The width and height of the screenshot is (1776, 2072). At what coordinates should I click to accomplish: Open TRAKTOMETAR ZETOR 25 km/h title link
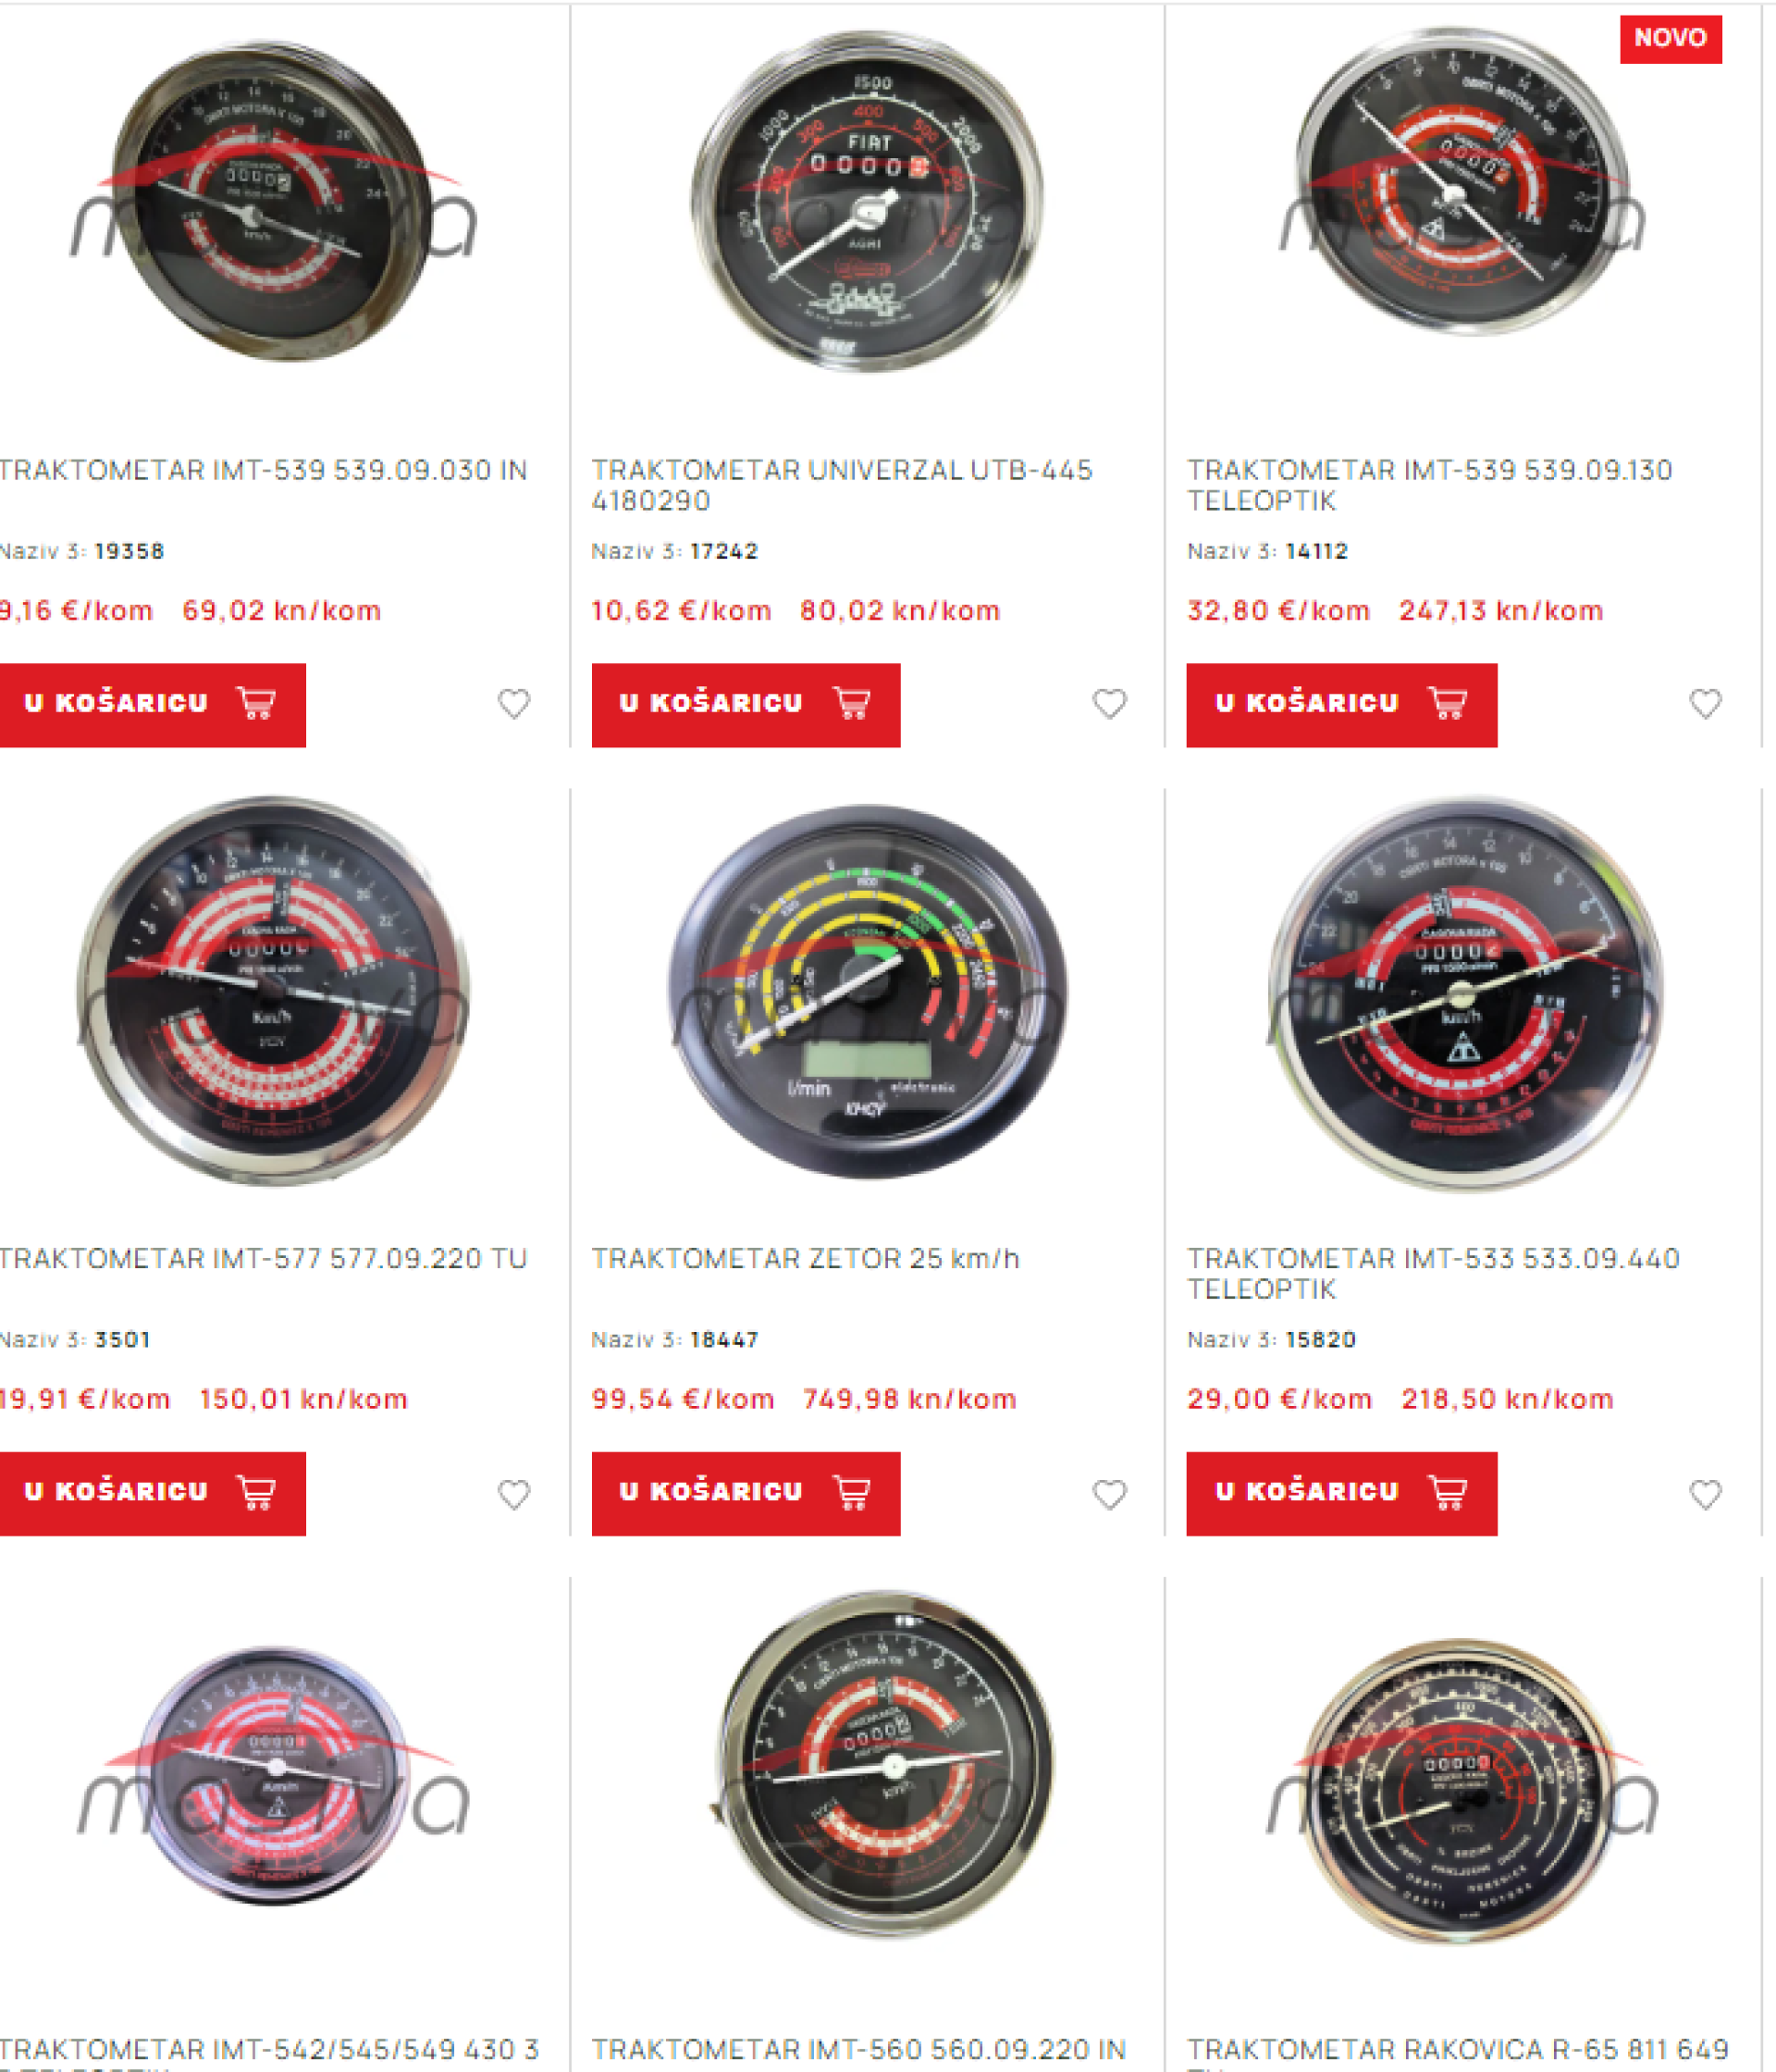click(805, 1258)
